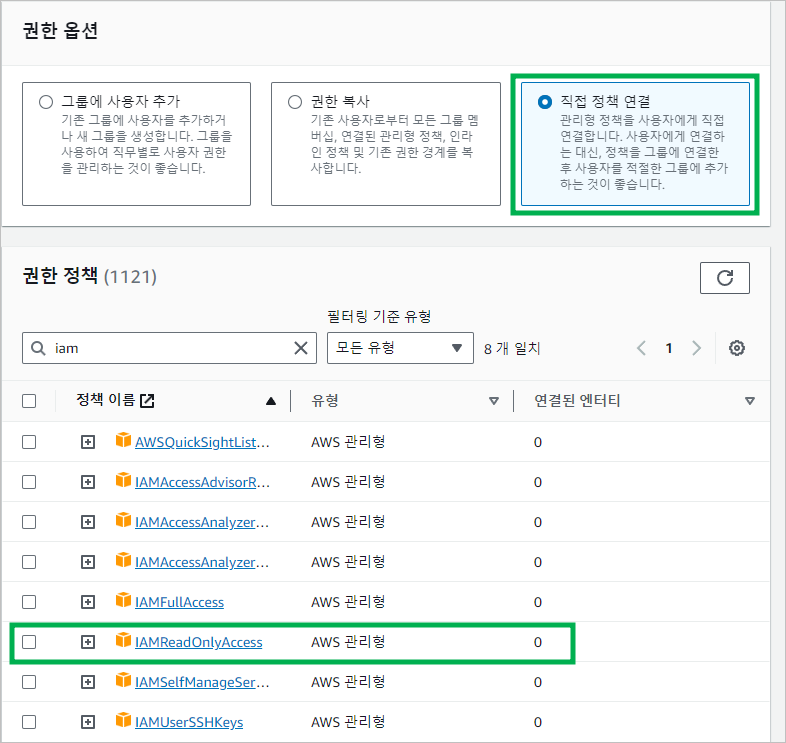Click the search magnifier icon

click(x=39, y=348)
